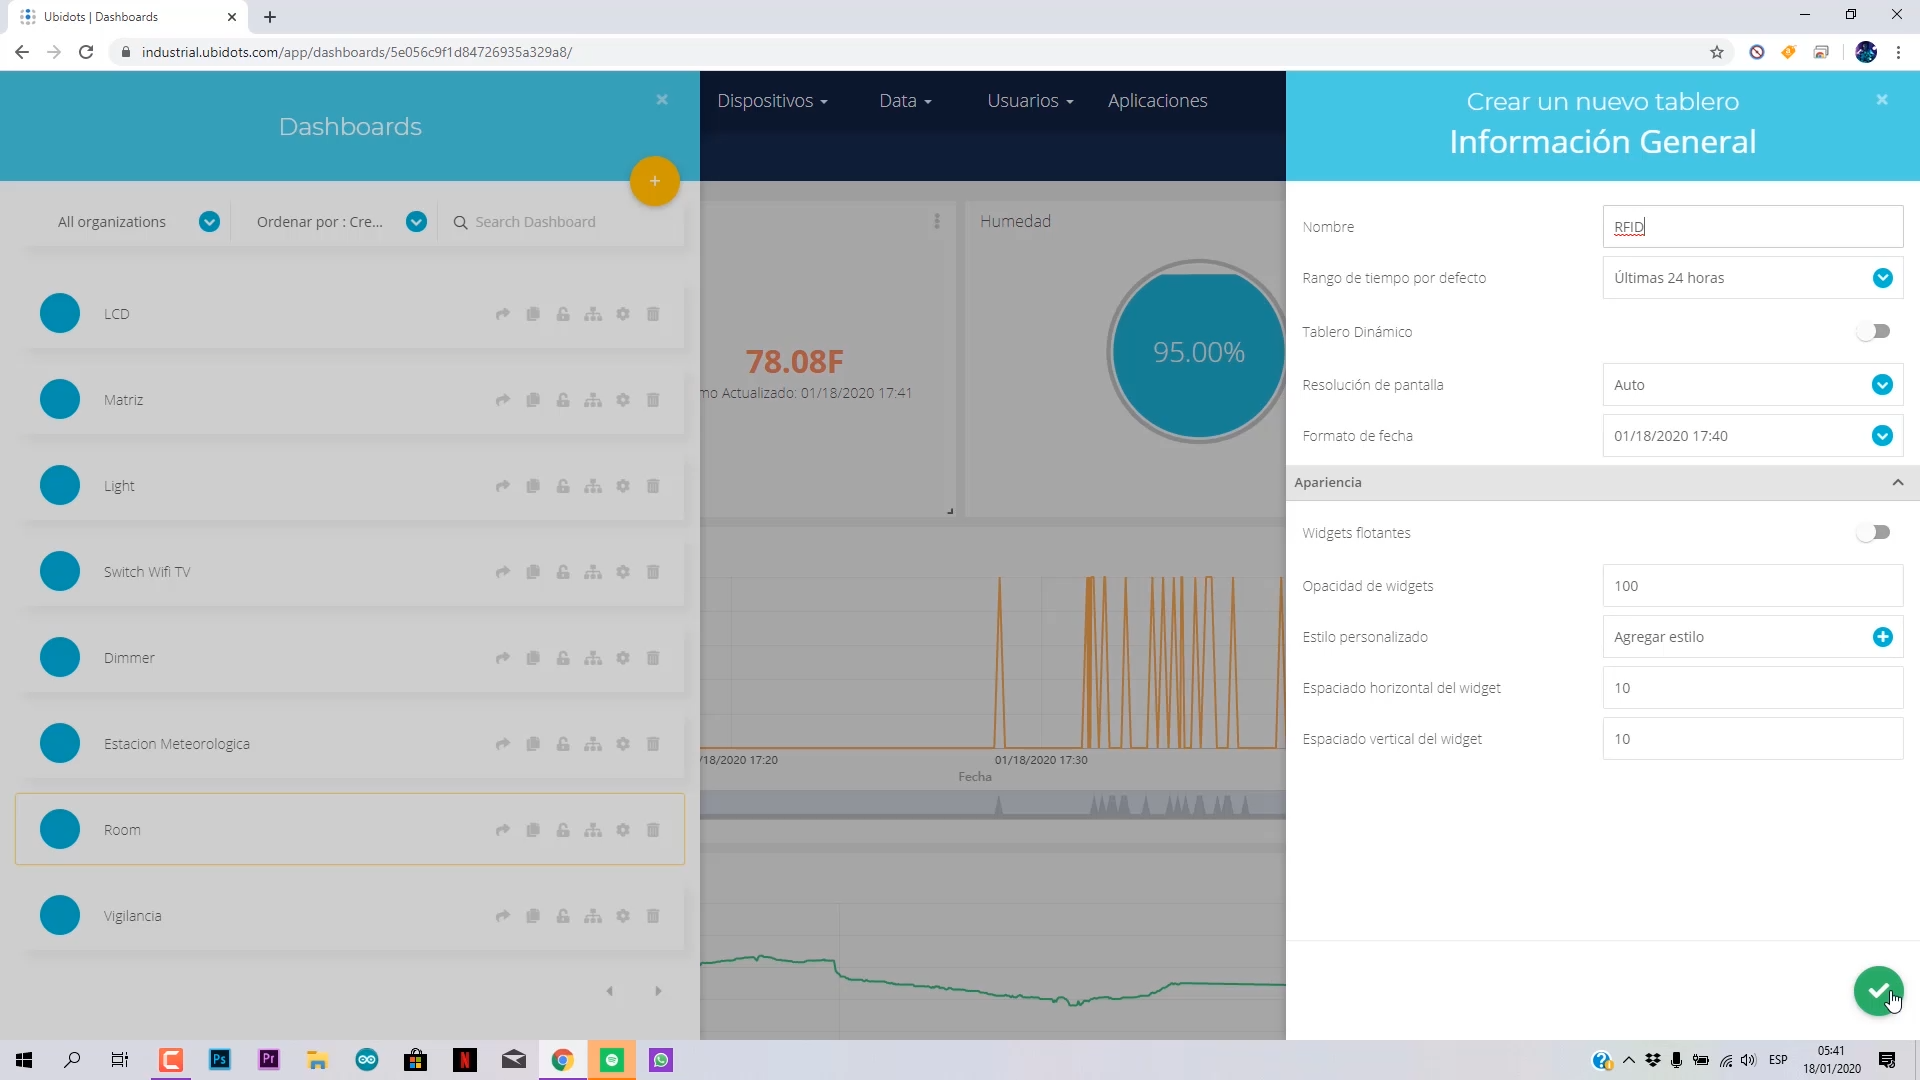Click the share icon in the Room row
1920x1080 pixels.
[503, 830]
